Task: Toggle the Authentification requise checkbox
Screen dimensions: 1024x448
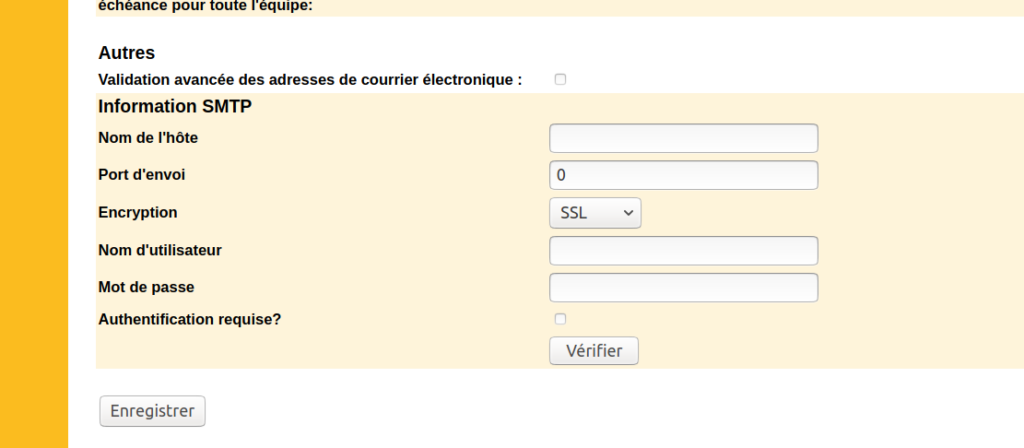Action: (560, 319)
